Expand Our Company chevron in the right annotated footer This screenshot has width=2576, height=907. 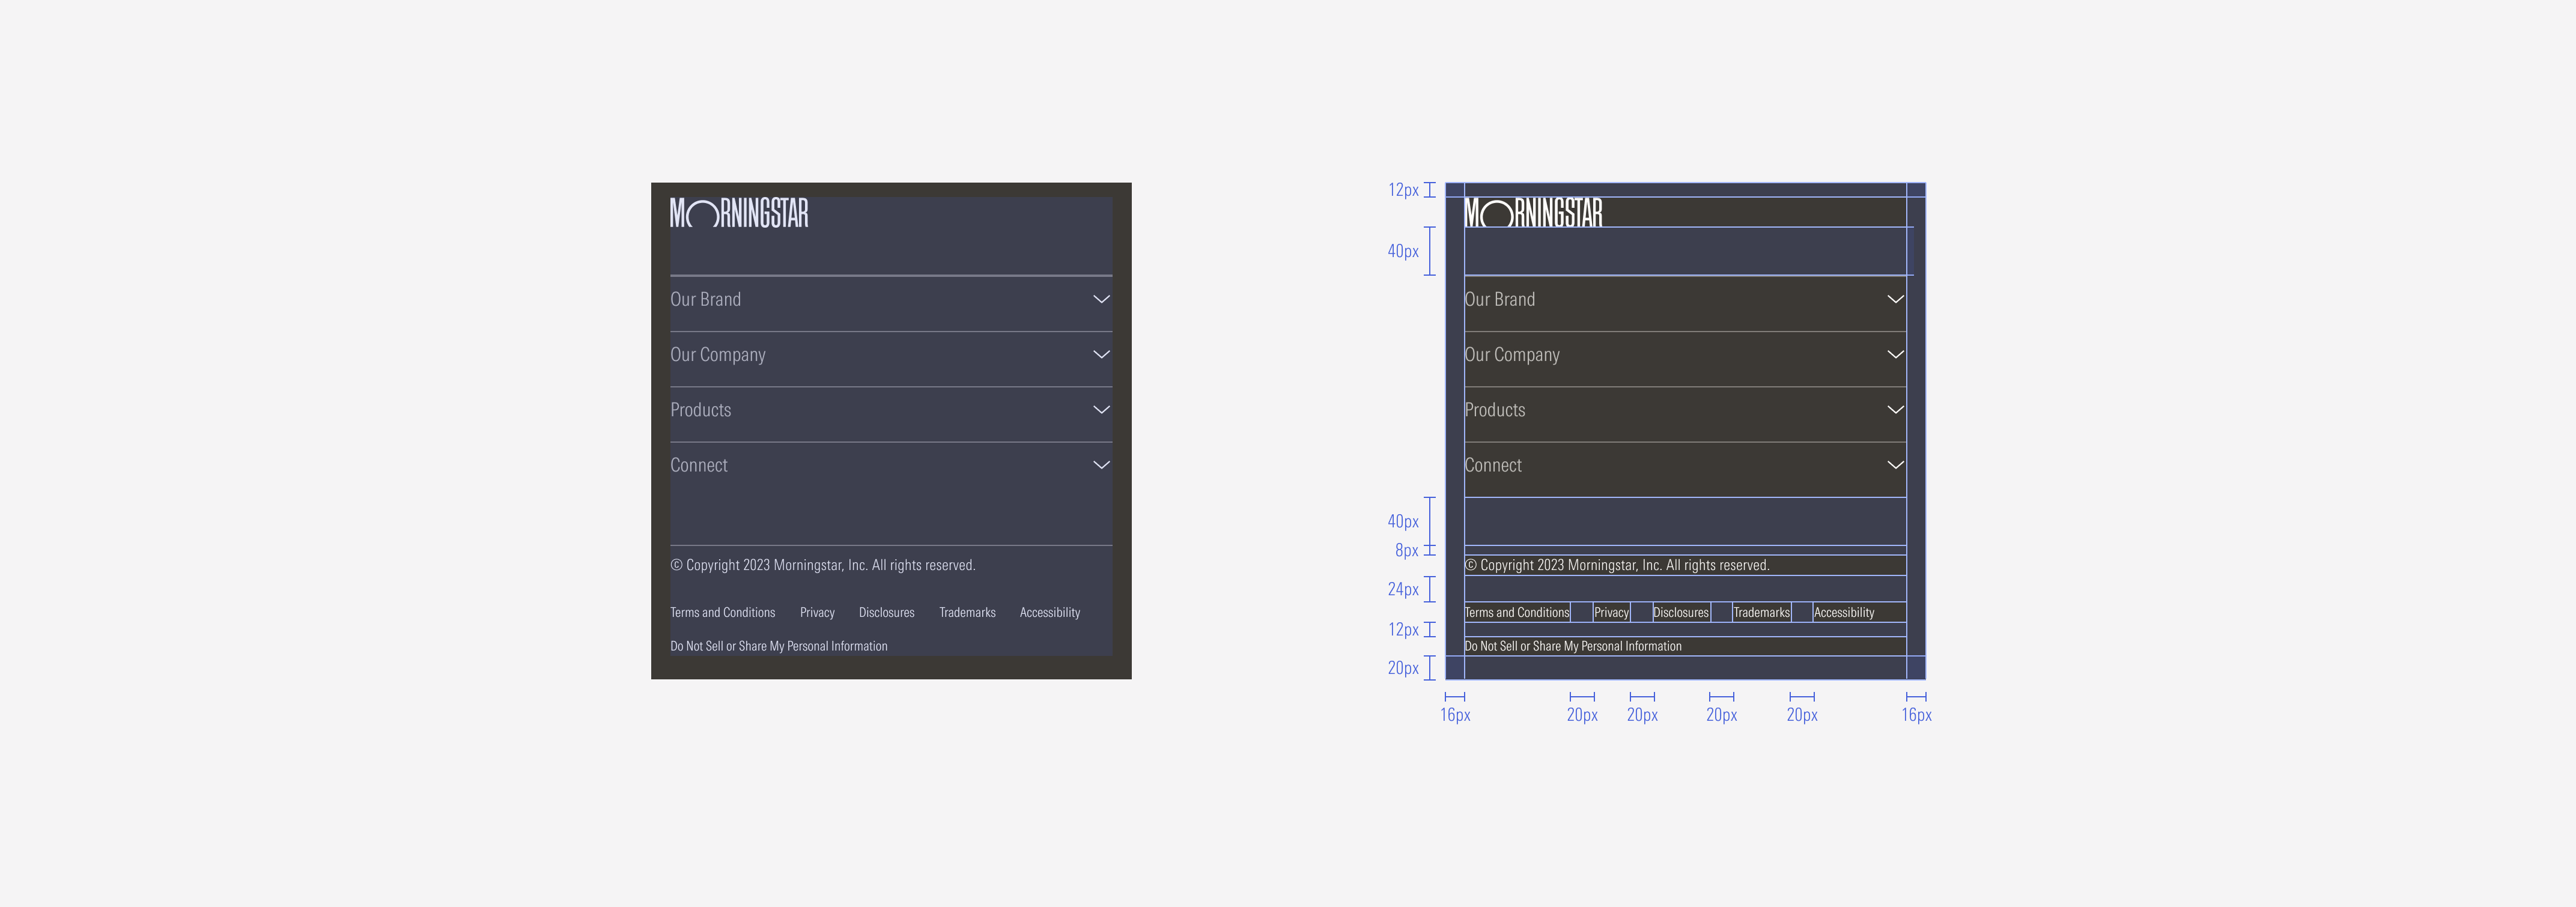1895,354
